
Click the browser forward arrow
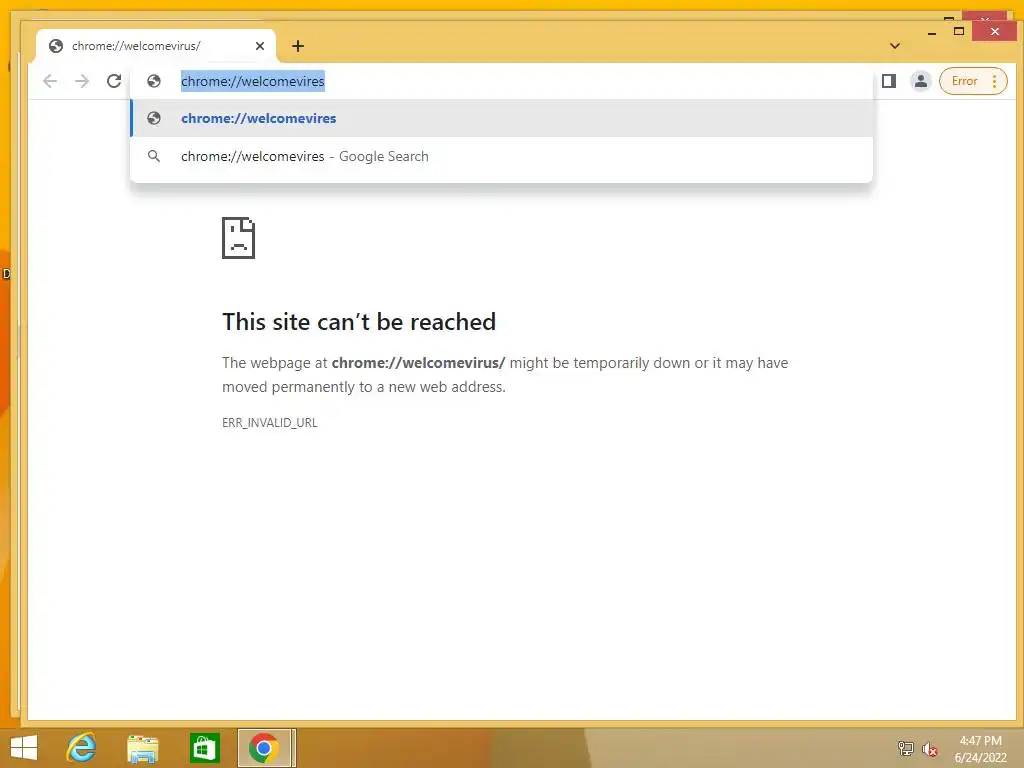click(x=82, y=81)
